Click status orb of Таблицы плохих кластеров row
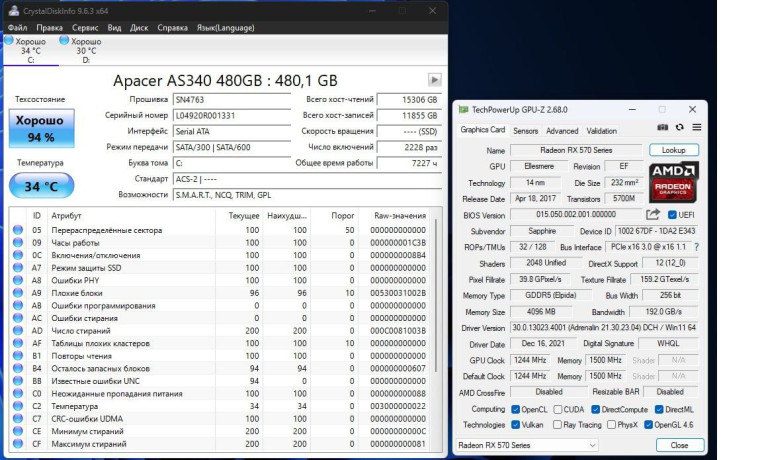 18,343
